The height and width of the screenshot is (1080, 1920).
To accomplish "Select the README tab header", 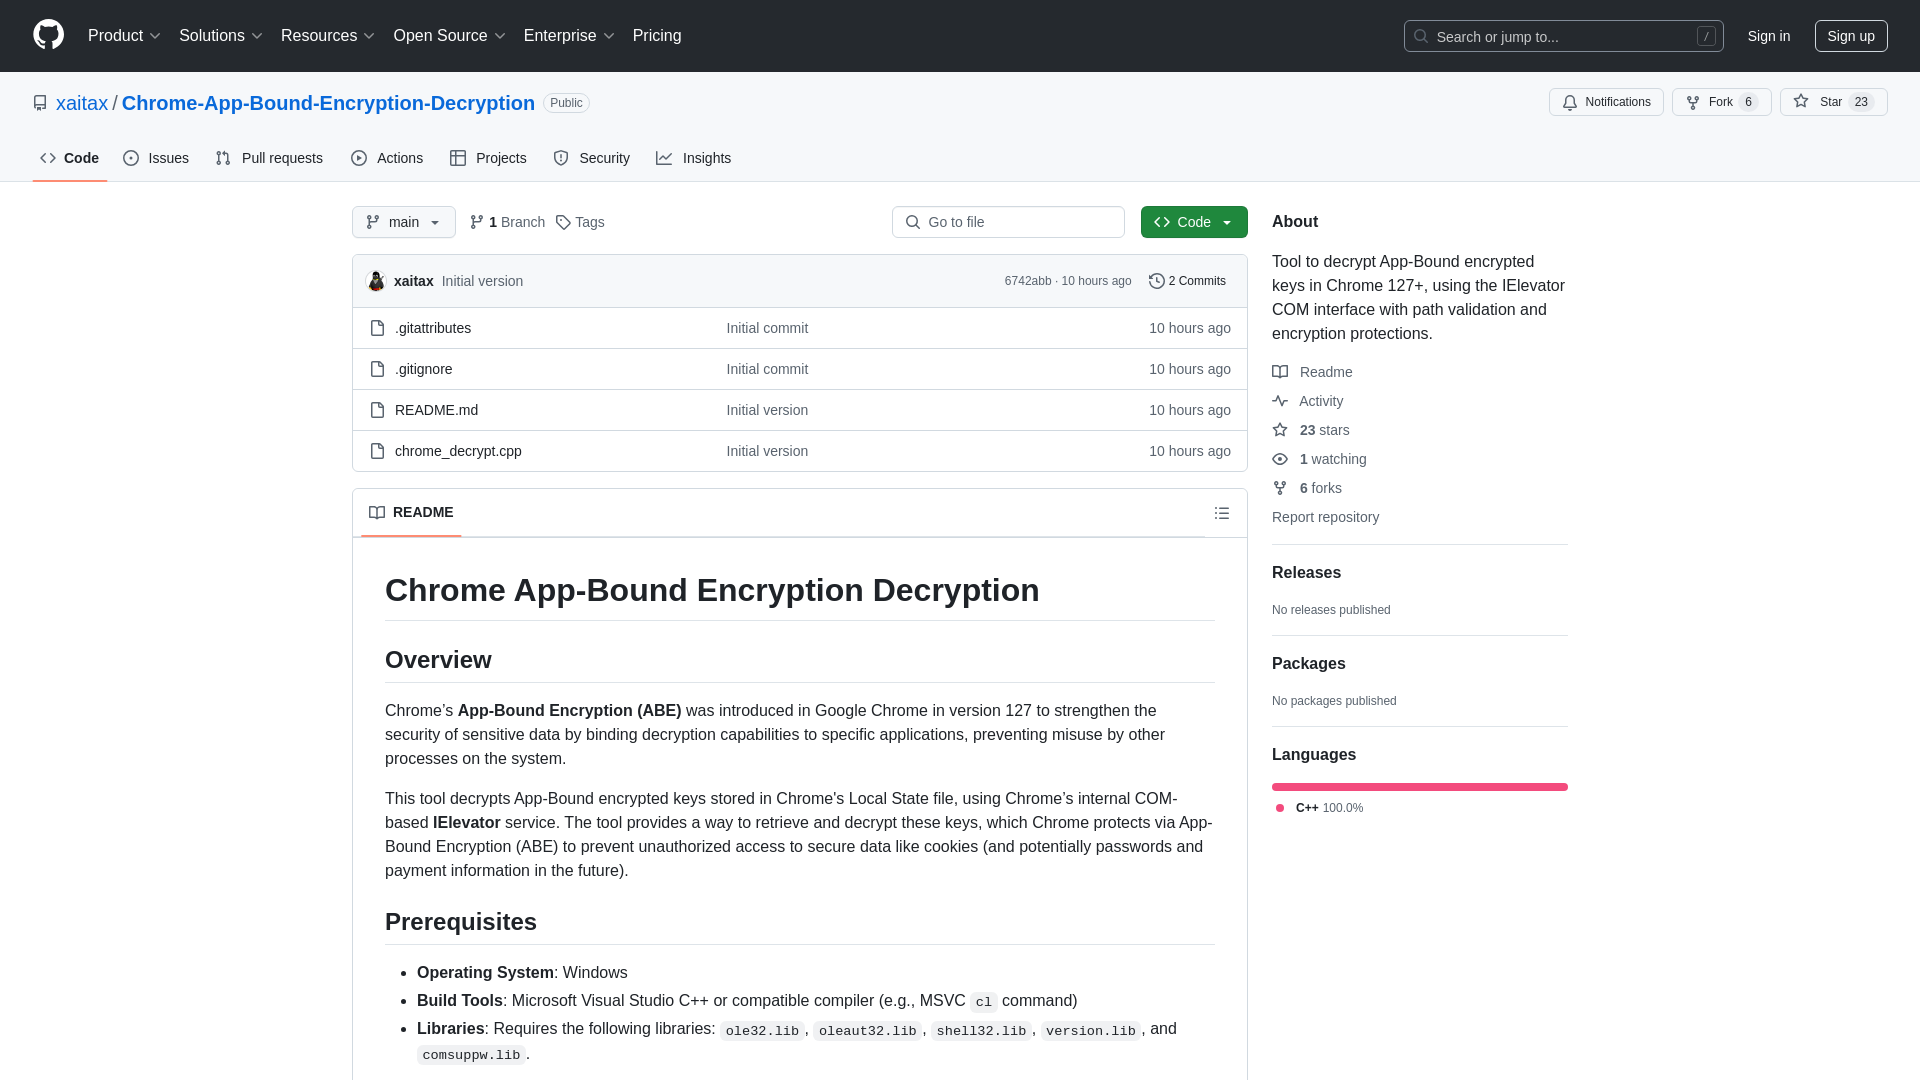I will click(x=411, y=512).
